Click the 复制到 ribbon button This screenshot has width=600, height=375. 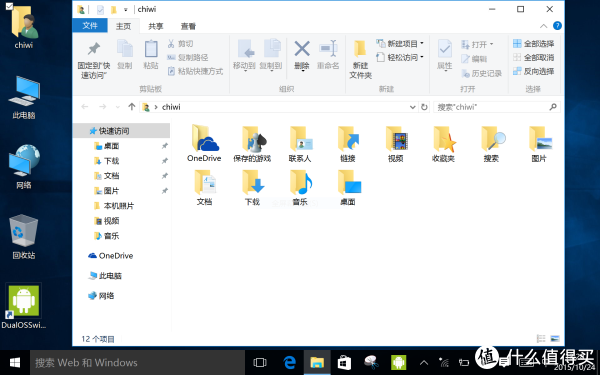[271, 56]
